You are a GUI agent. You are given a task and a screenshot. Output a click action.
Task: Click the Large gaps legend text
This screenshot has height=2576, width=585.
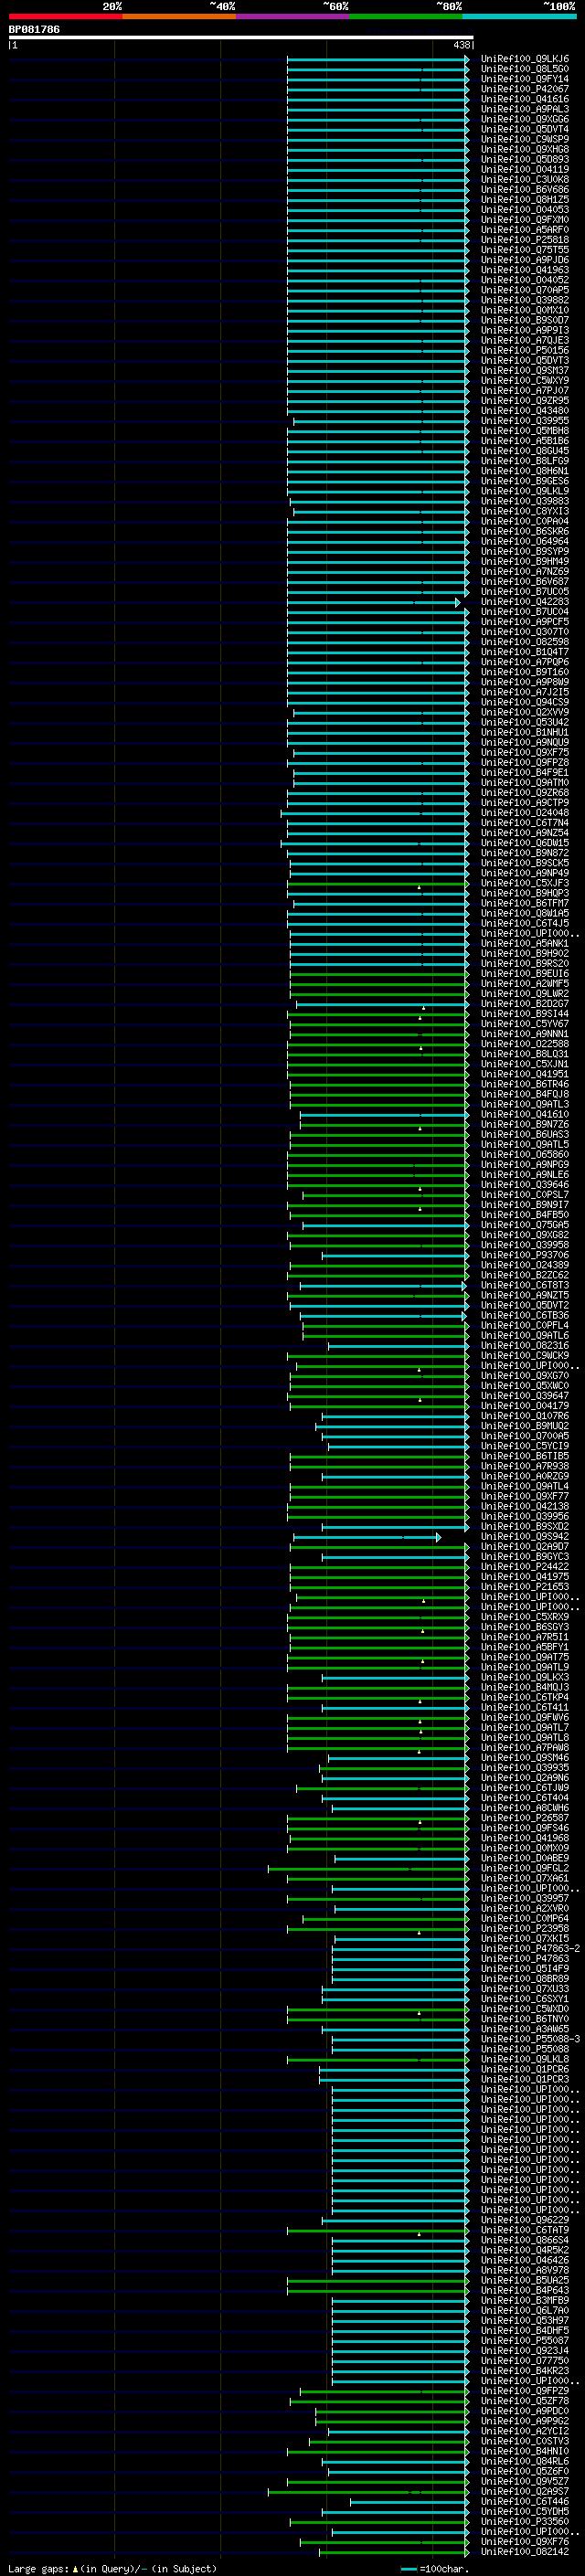[x=113, y=2568]
